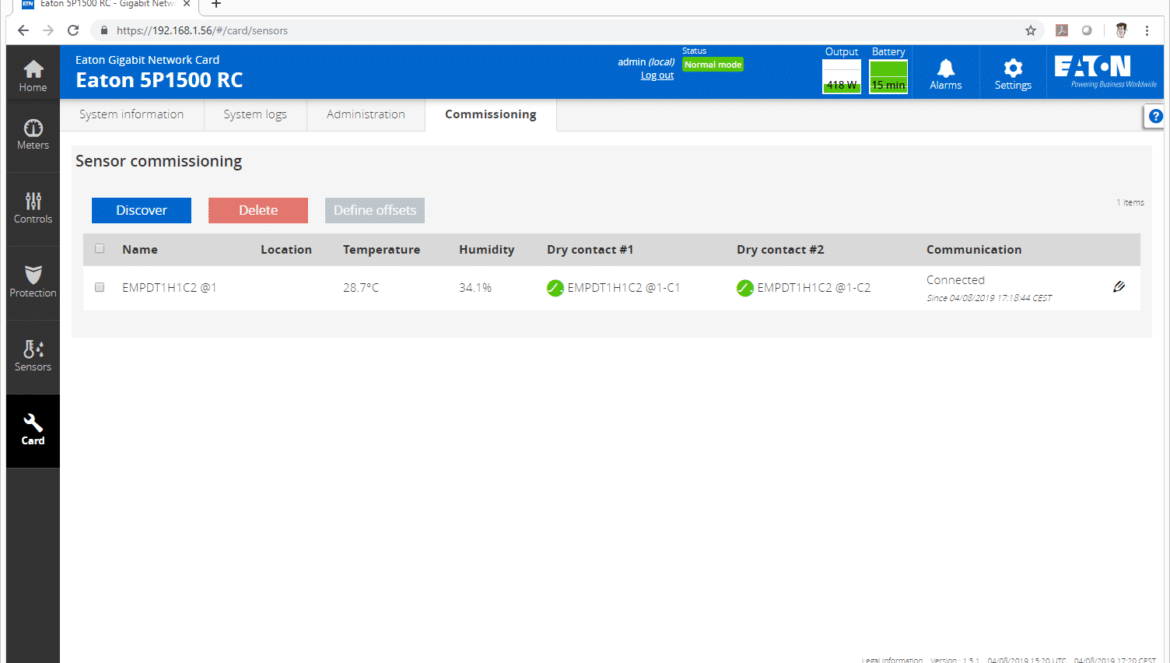Screen dimensions: 1170x663
Task: Switch to the System logs tab
Action: [x=255, y=115]
